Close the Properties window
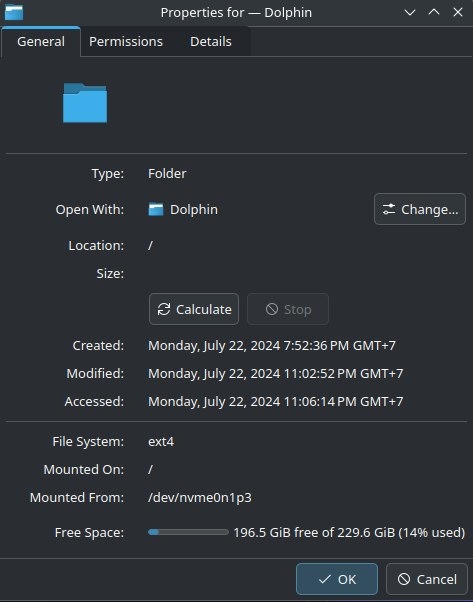This screenshot has height=602, width=473. (x=458, y=12)
